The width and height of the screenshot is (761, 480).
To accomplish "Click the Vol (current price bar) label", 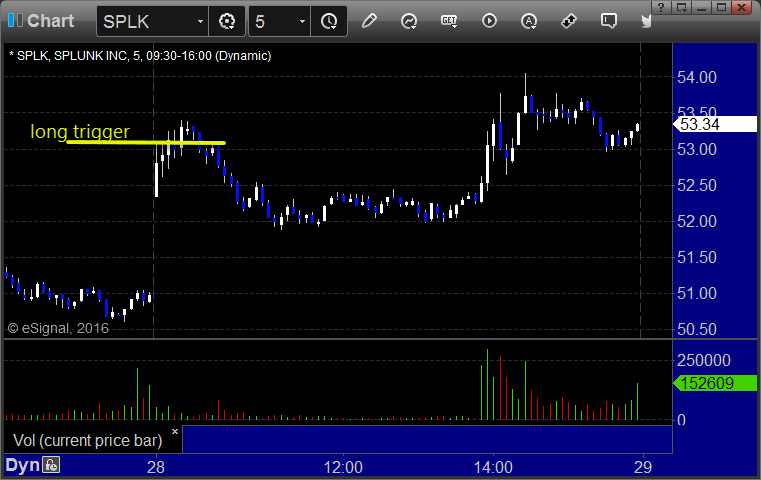I will tap(88, 440).
